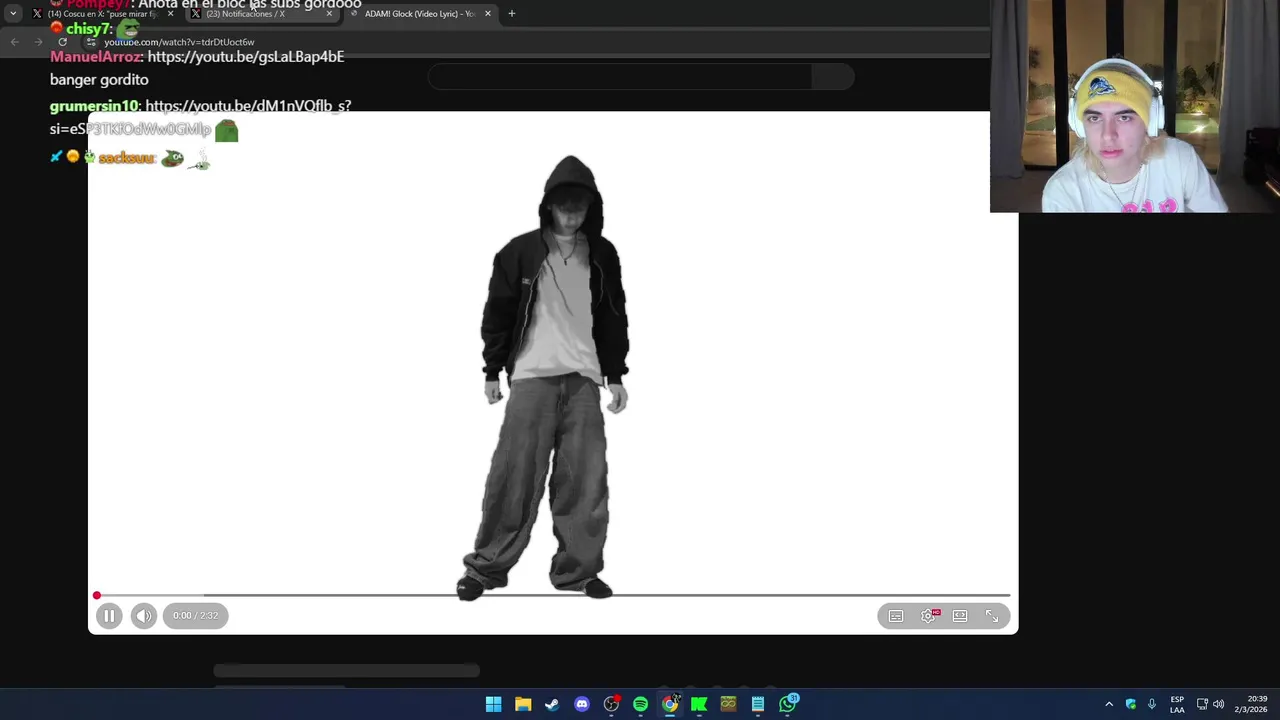Viewport: 1280px width, 720px height.
Task: Open the Notepad app in the taskbar
Action: 758,704
